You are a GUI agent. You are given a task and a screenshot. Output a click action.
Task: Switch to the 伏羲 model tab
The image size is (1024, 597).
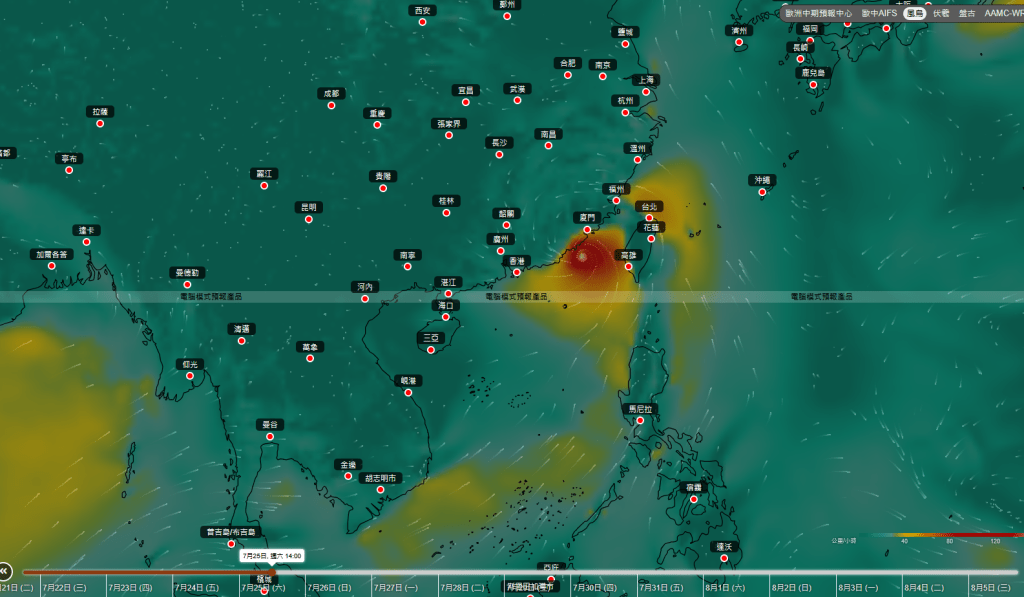coord(941,13)
